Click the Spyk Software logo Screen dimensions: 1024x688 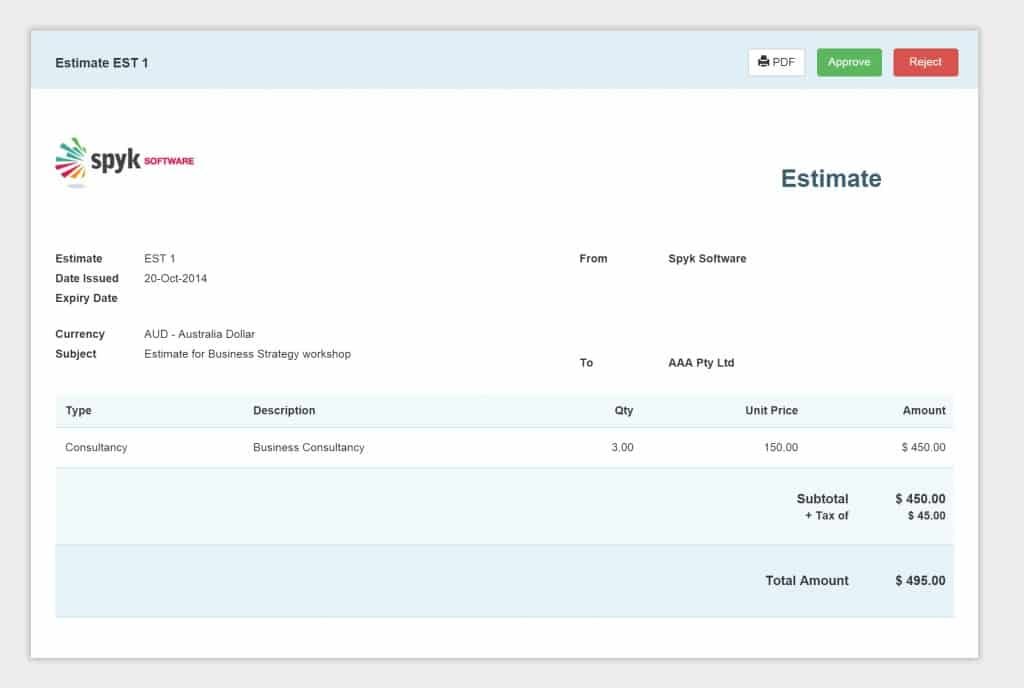(x=122, y=158)
